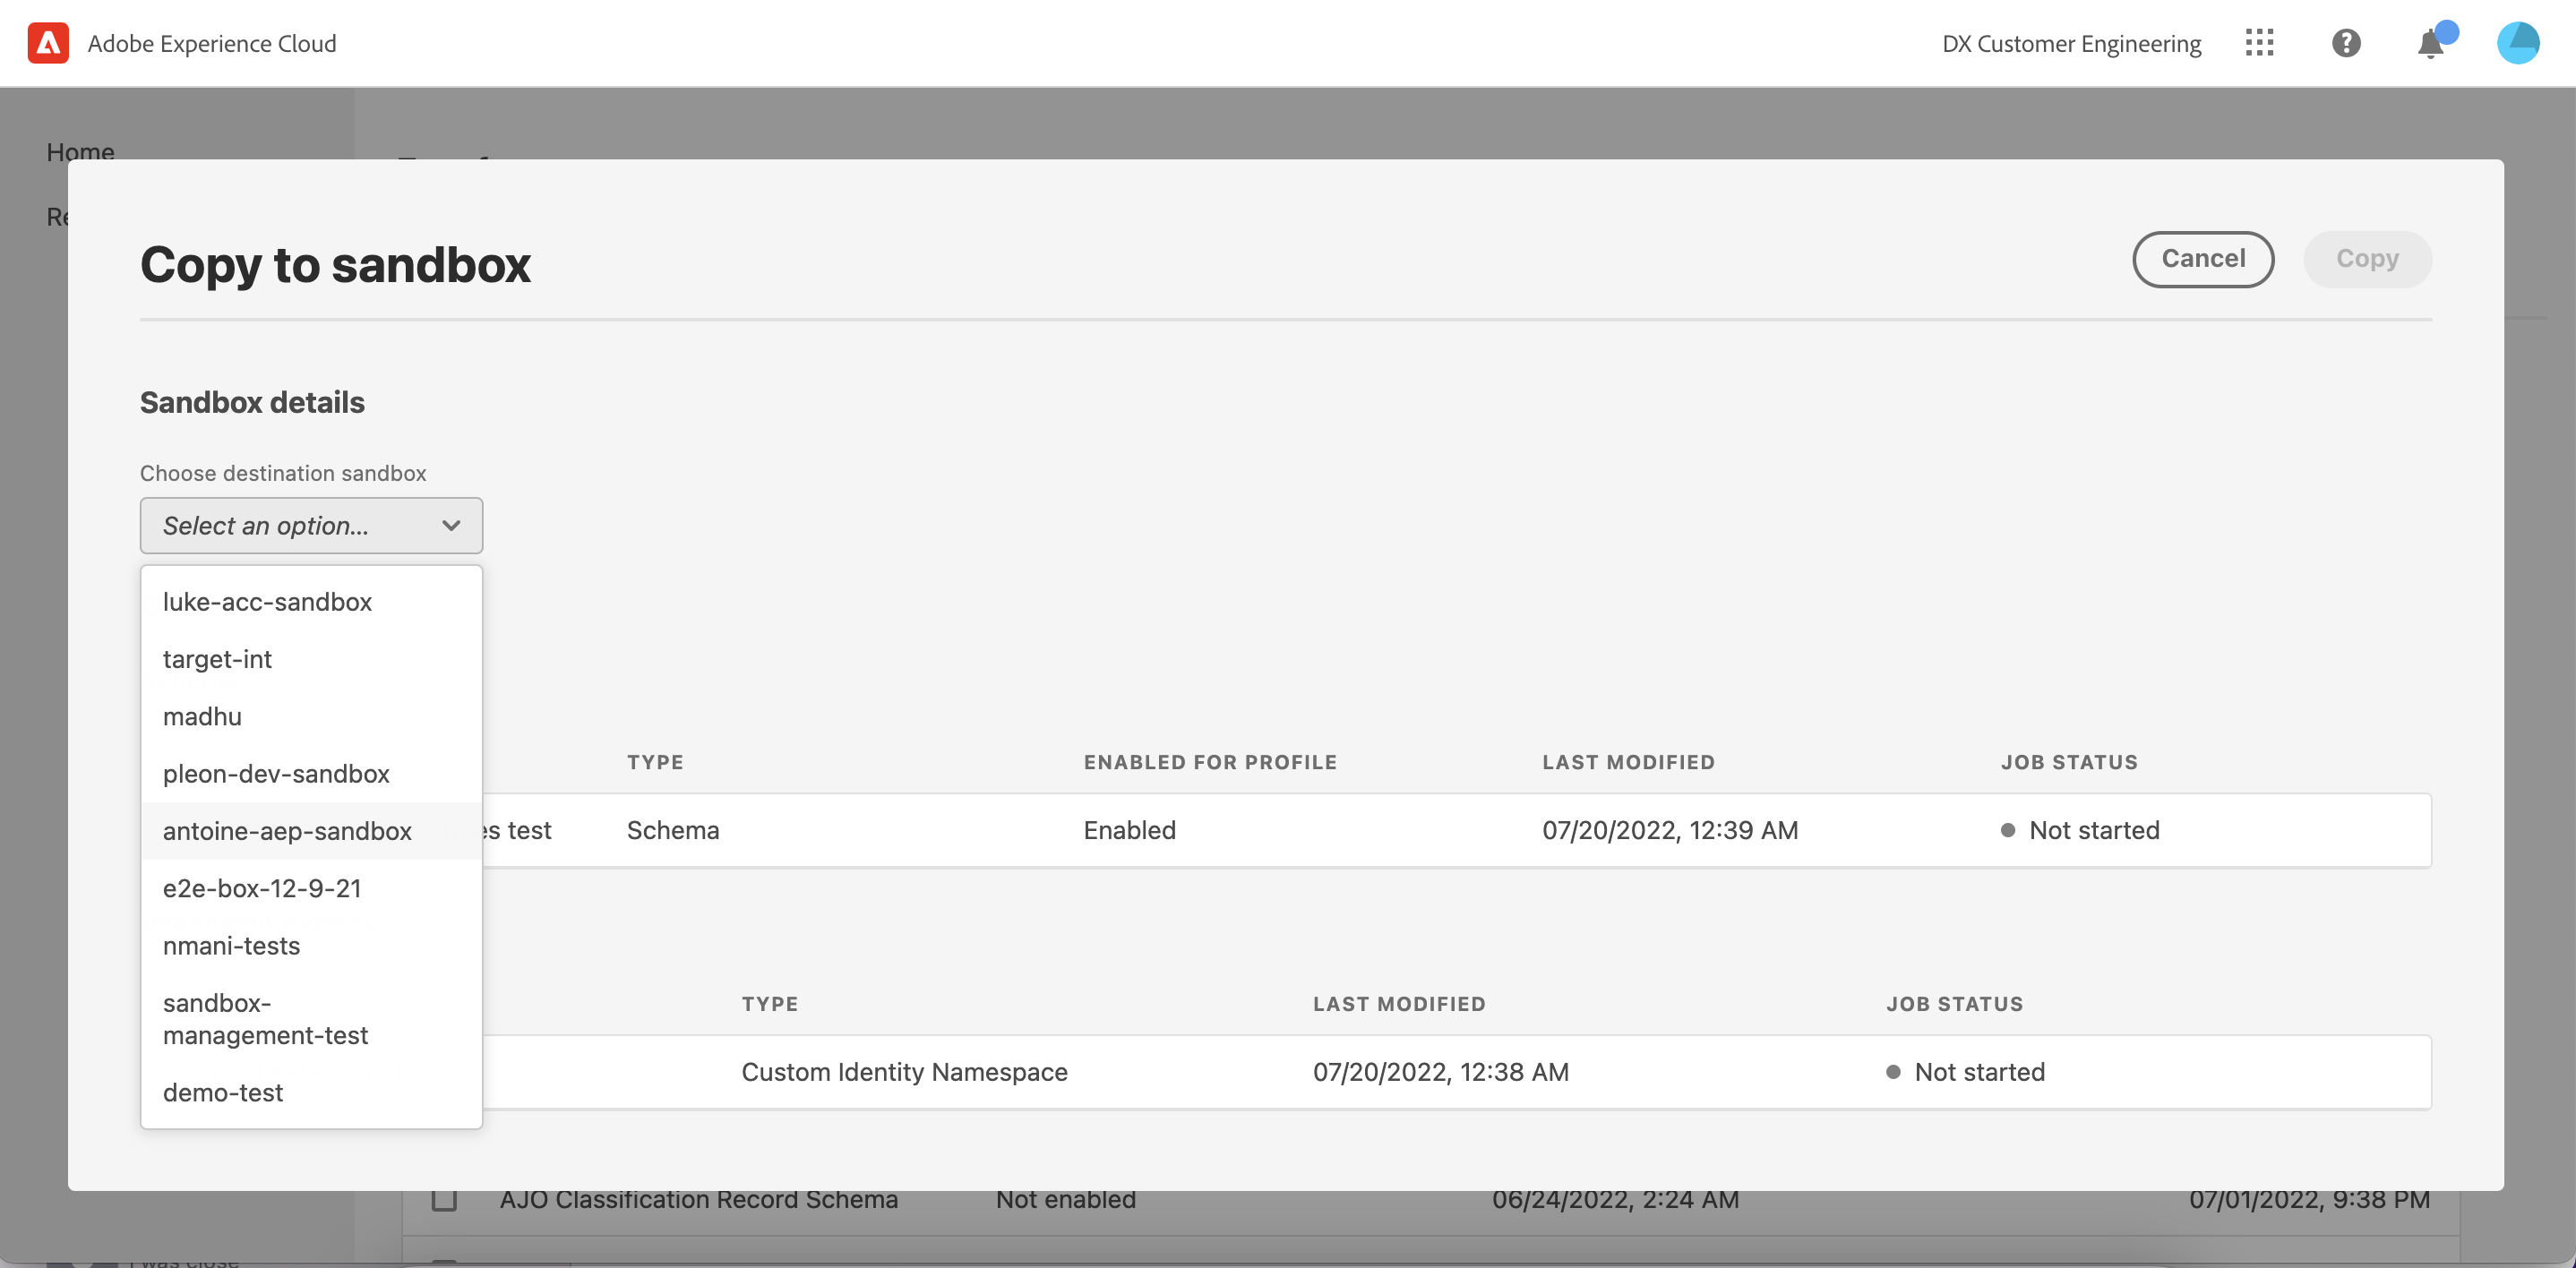Image resolution: width=2576 pixels, height=1268 pixels.
Task: Open the help question mark icon
Action: click(x=2345, y=43)
